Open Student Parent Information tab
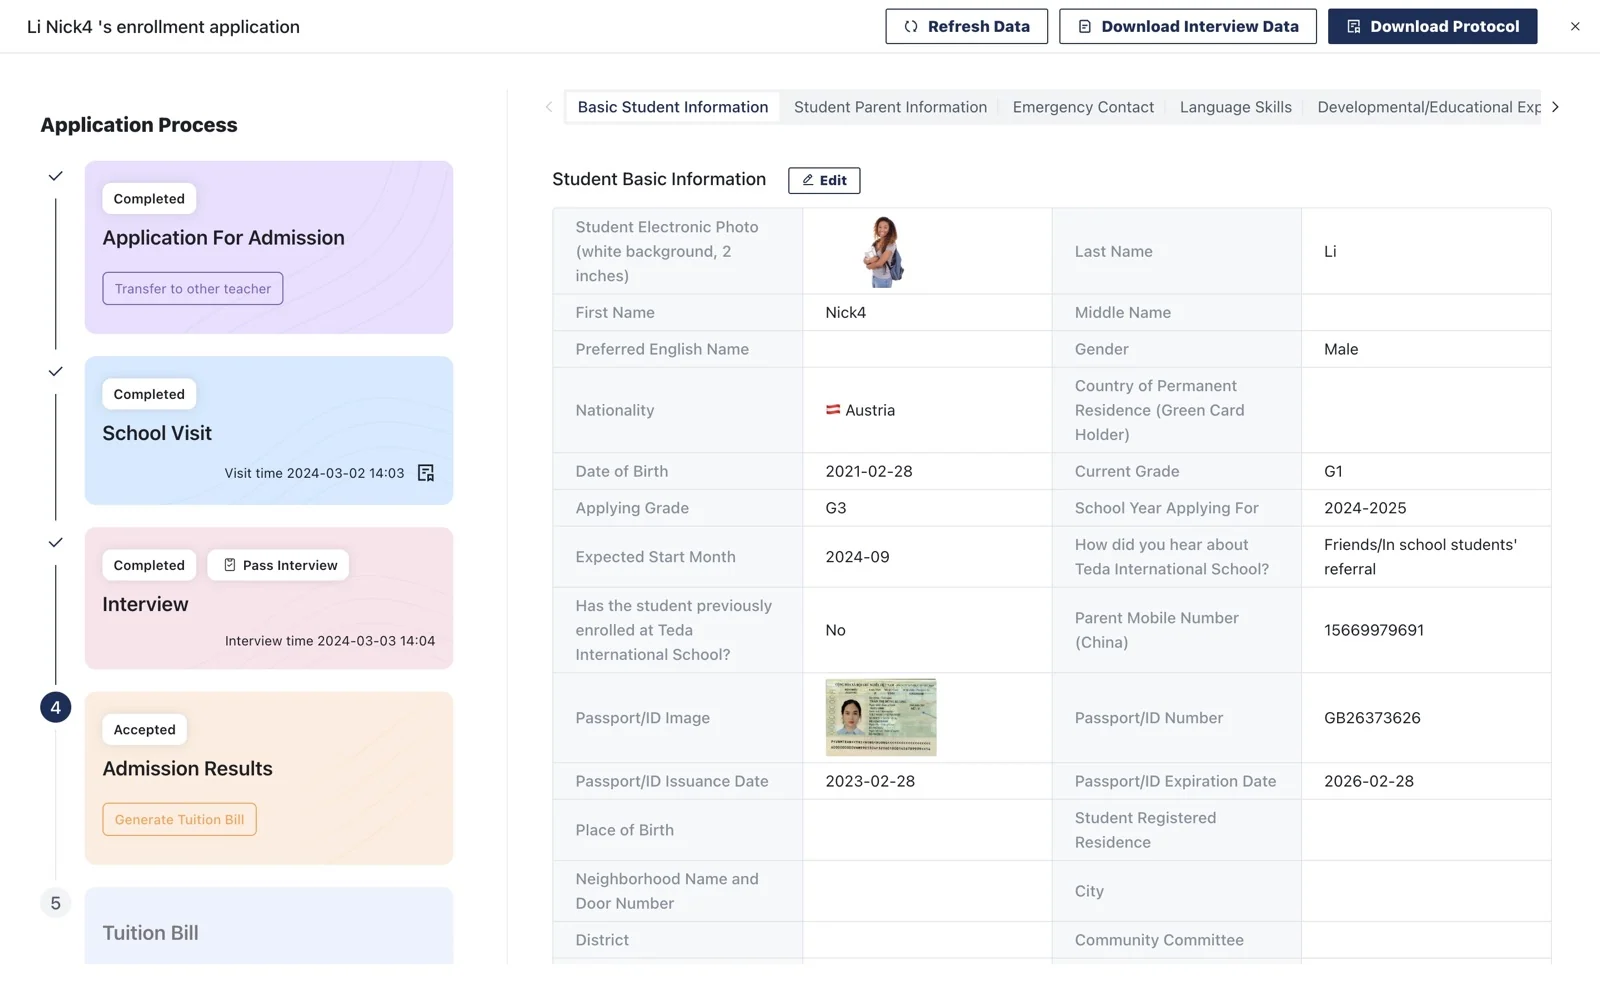Image resolution: width=1600 pixels, height=1000 pixels. 890,107
